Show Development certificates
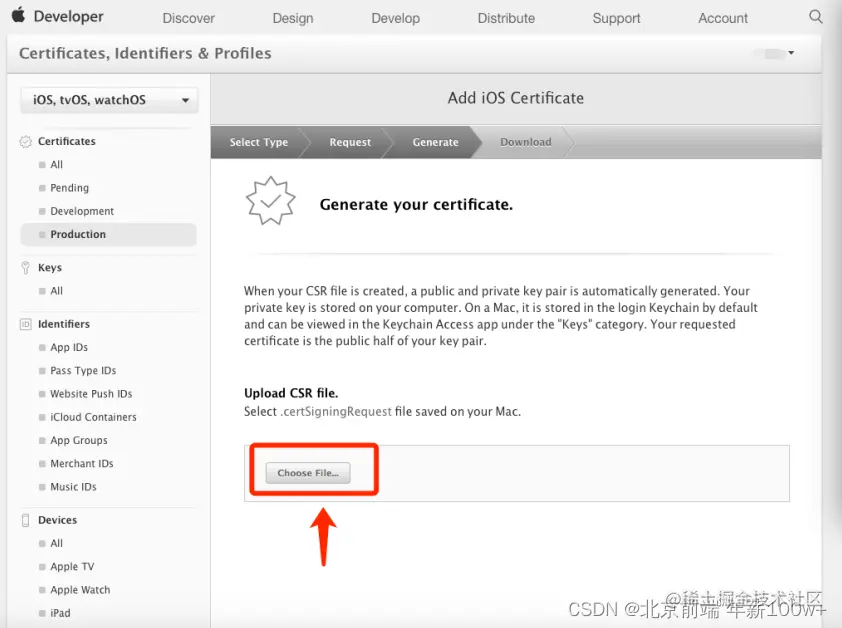Image resolution: width=842 pixels, height=628 pixels. [x=82, y=211]
